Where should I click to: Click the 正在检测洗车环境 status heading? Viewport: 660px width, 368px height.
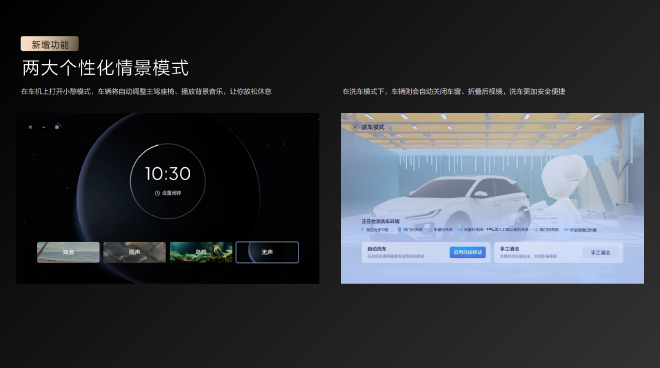point(381,221)
